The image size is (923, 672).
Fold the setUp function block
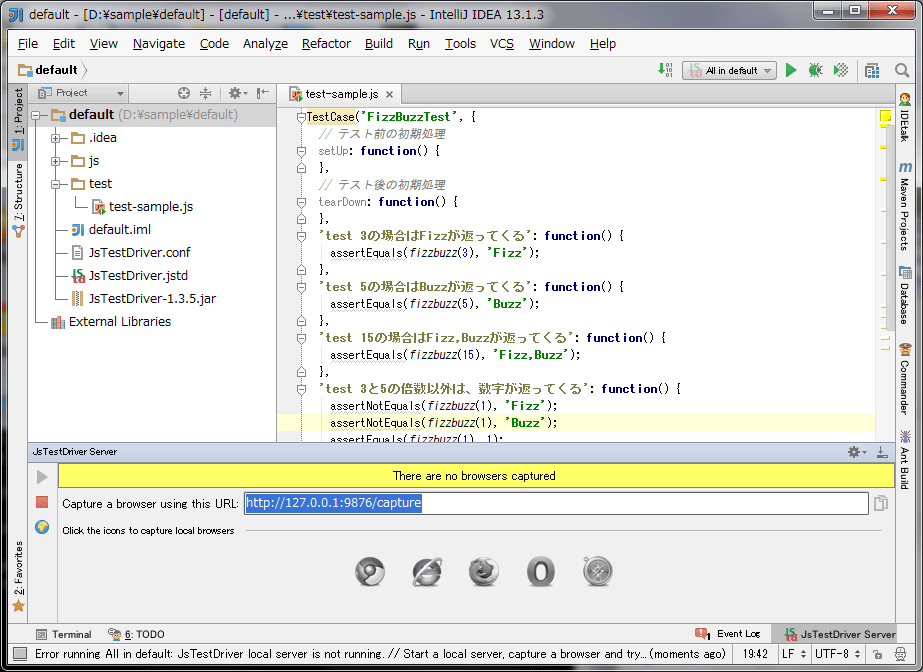(301, 151)
